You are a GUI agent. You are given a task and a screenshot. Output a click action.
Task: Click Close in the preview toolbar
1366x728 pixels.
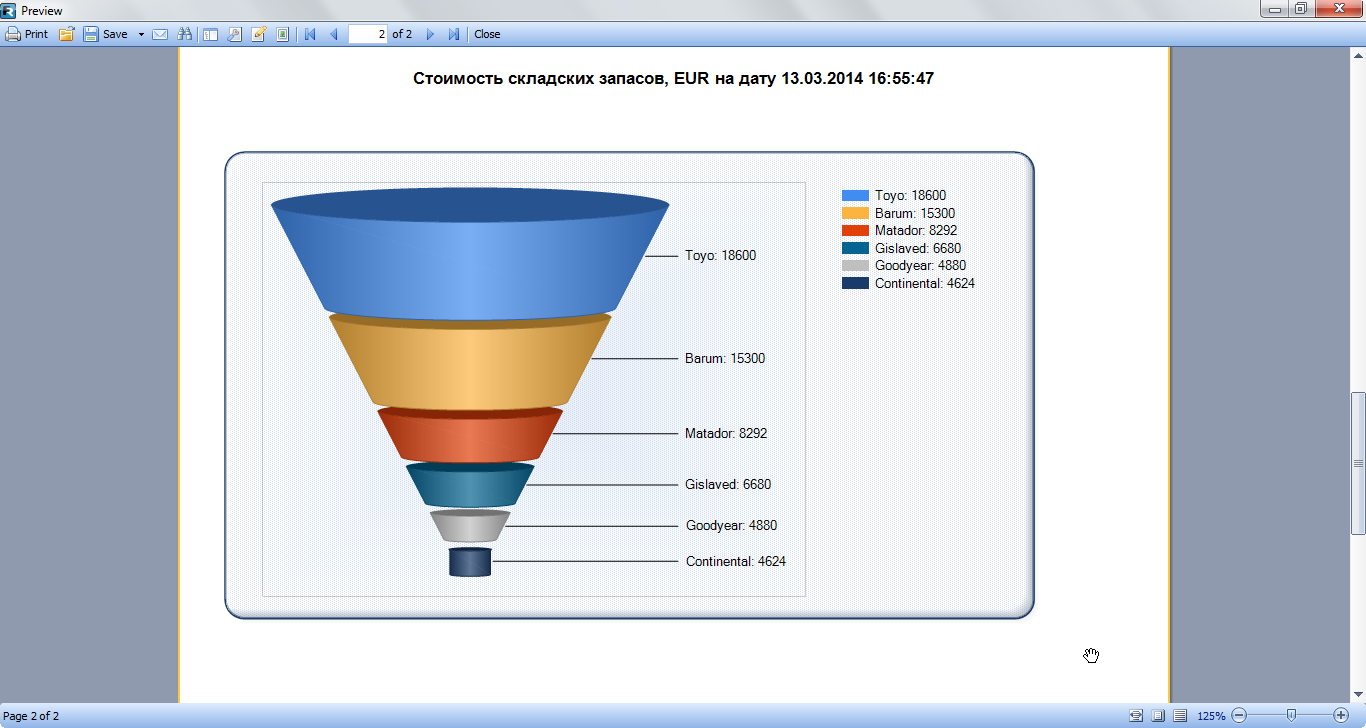point(487,34)
